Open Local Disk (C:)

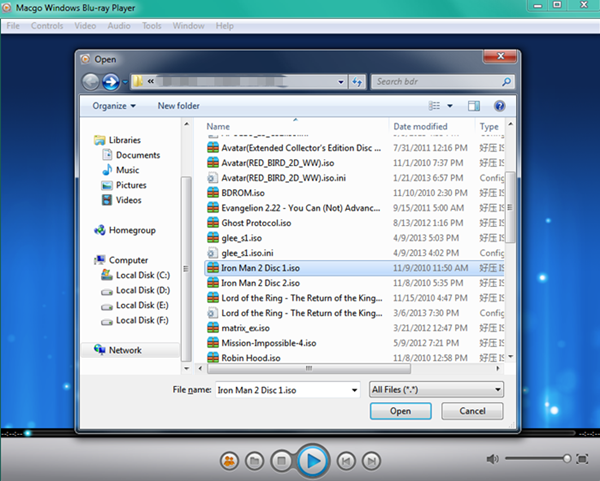click(135, 275)
